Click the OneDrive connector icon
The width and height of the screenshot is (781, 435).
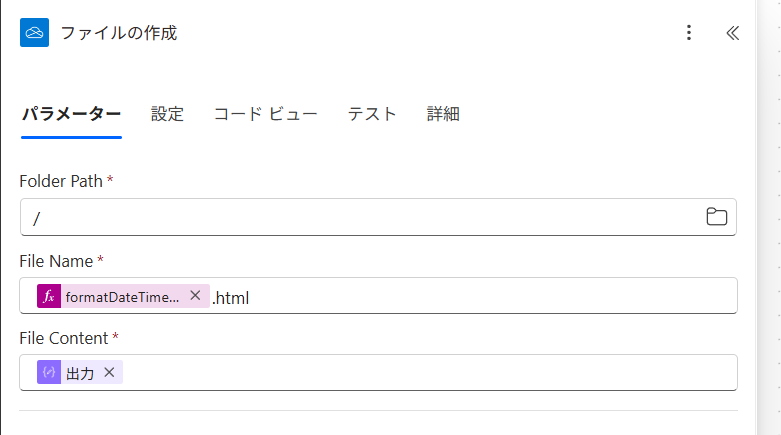(35, 33)
